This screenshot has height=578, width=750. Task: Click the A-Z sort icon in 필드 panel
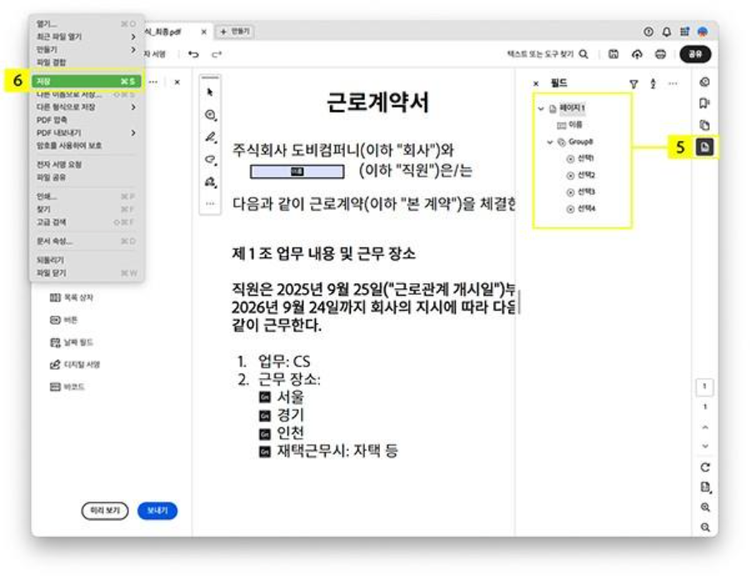pyautogui.click(x=653, y=84)
